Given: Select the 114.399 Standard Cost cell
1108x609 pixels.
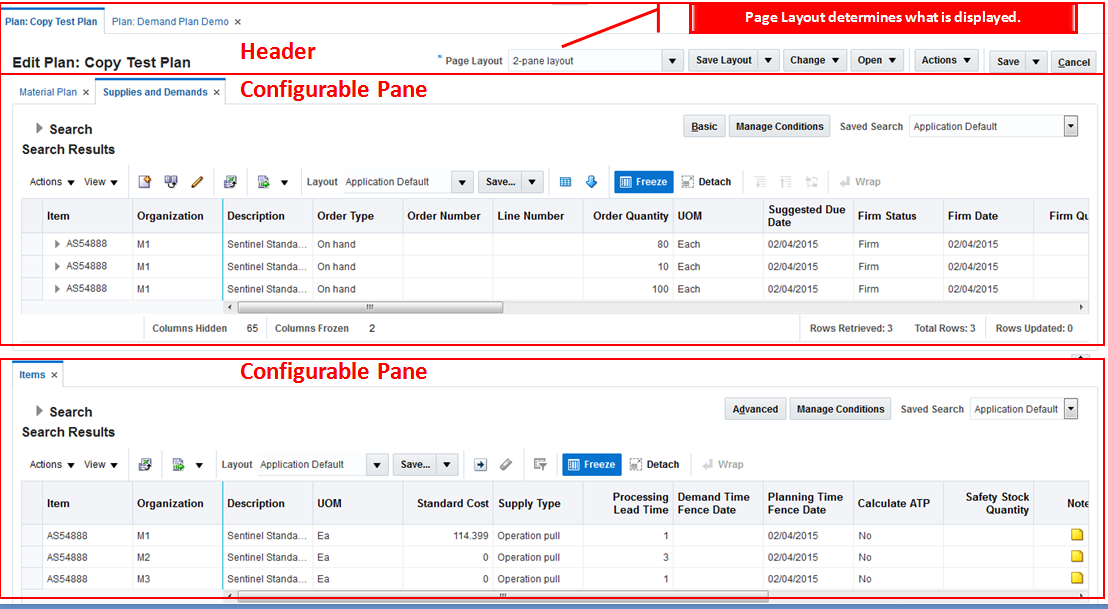Looking at the screenshot, I should (x=448, y=536).
